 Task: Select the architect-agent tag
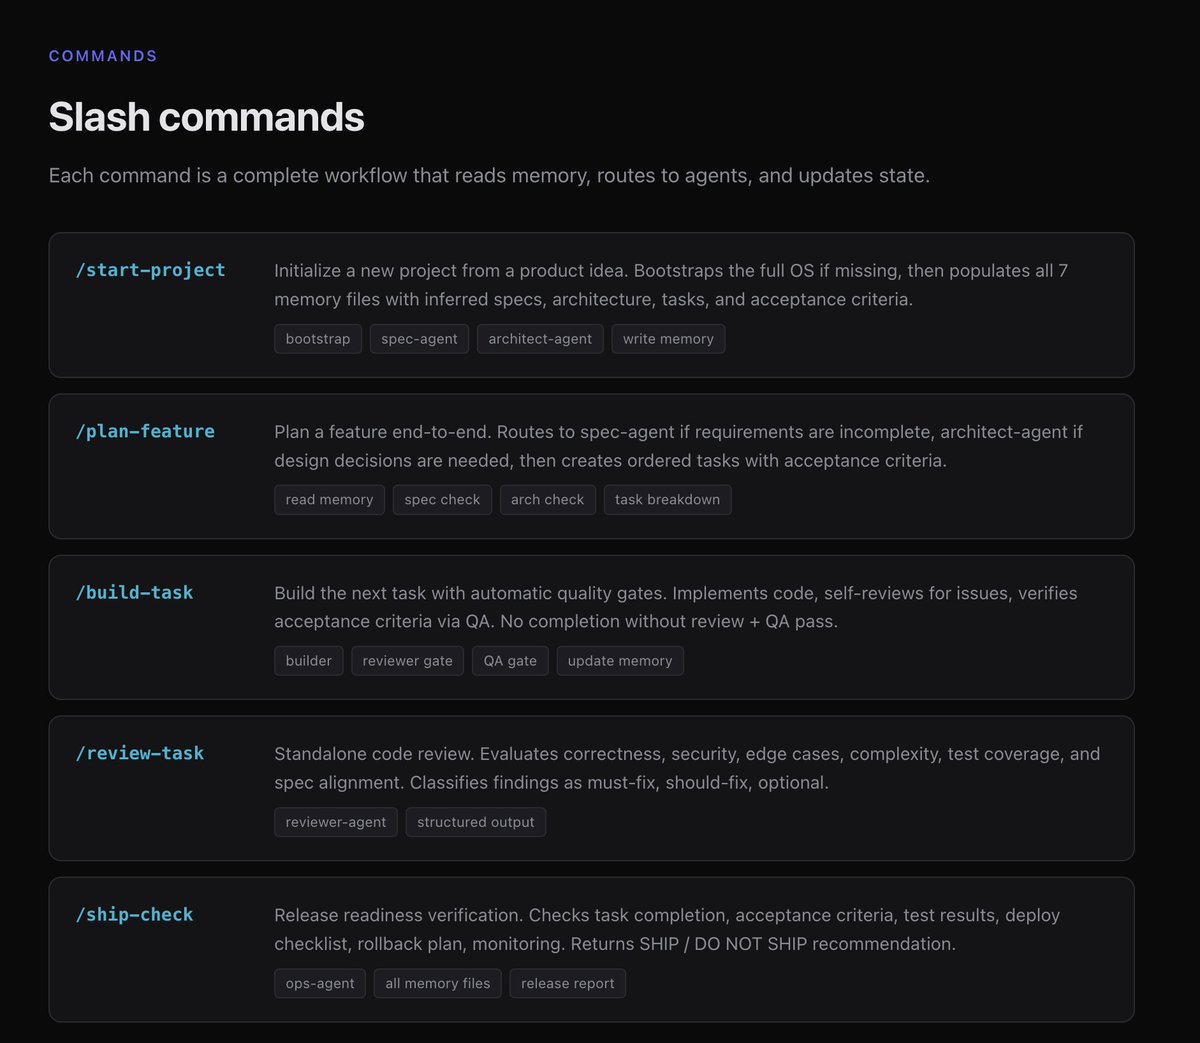tap(540, 339)
